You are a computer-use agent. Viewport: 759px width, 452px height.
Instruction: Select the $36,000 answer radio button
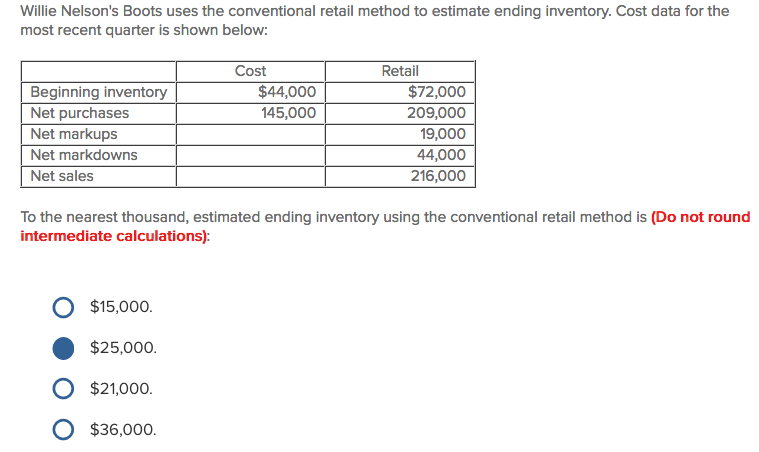63,430
